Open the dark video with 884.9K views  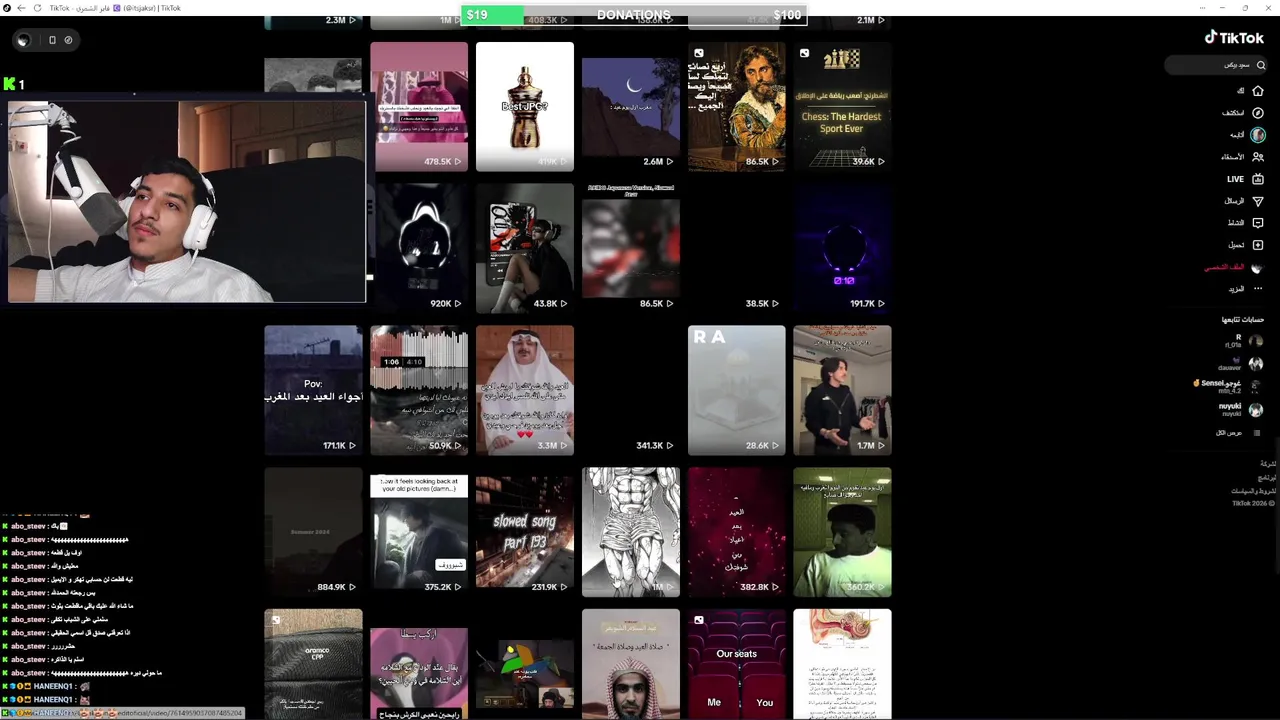(x=313, y=532)
